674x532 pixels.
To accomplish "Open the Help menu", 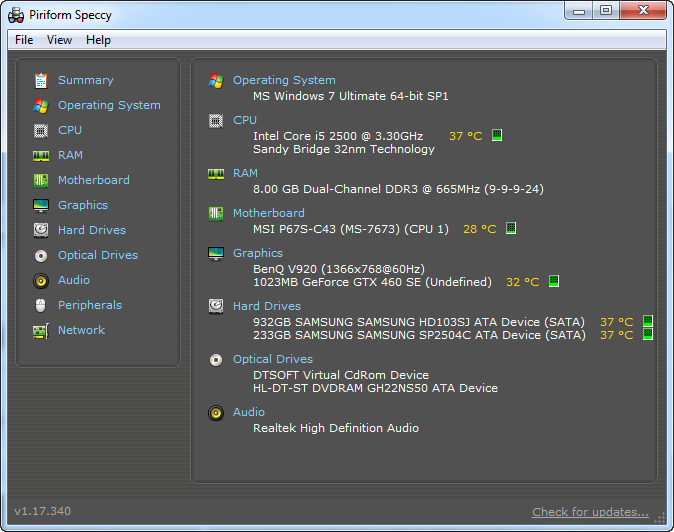I will 98,40.
